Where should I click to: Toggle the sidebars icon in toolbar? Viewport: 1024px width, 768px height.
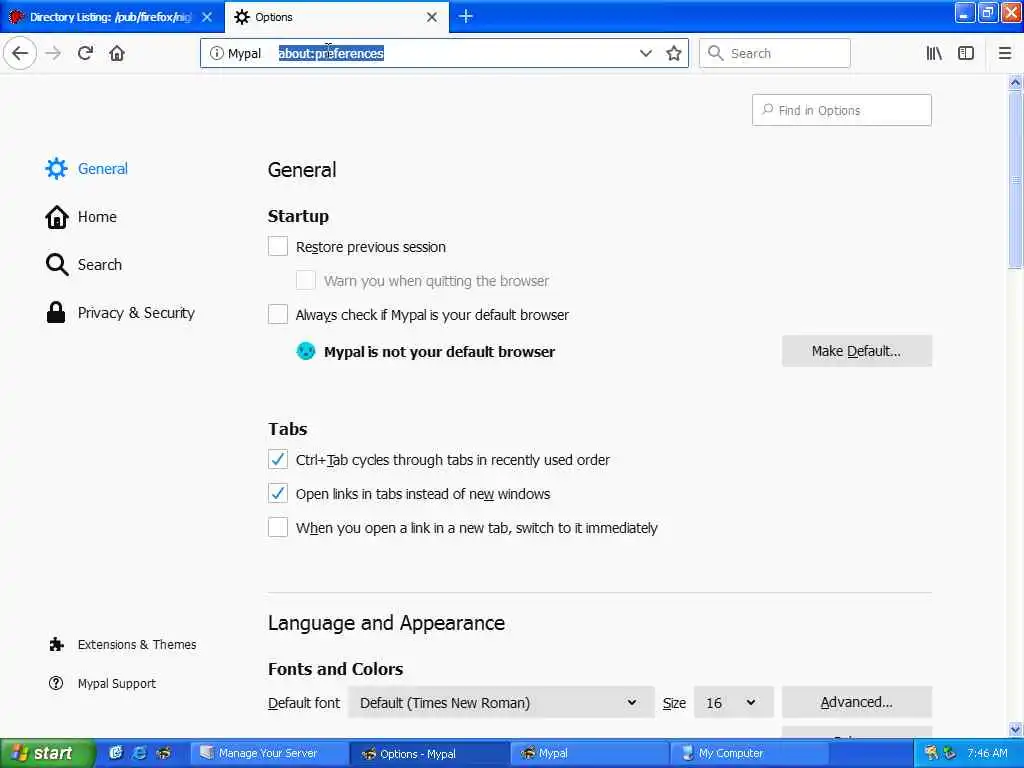coord(966,53)
